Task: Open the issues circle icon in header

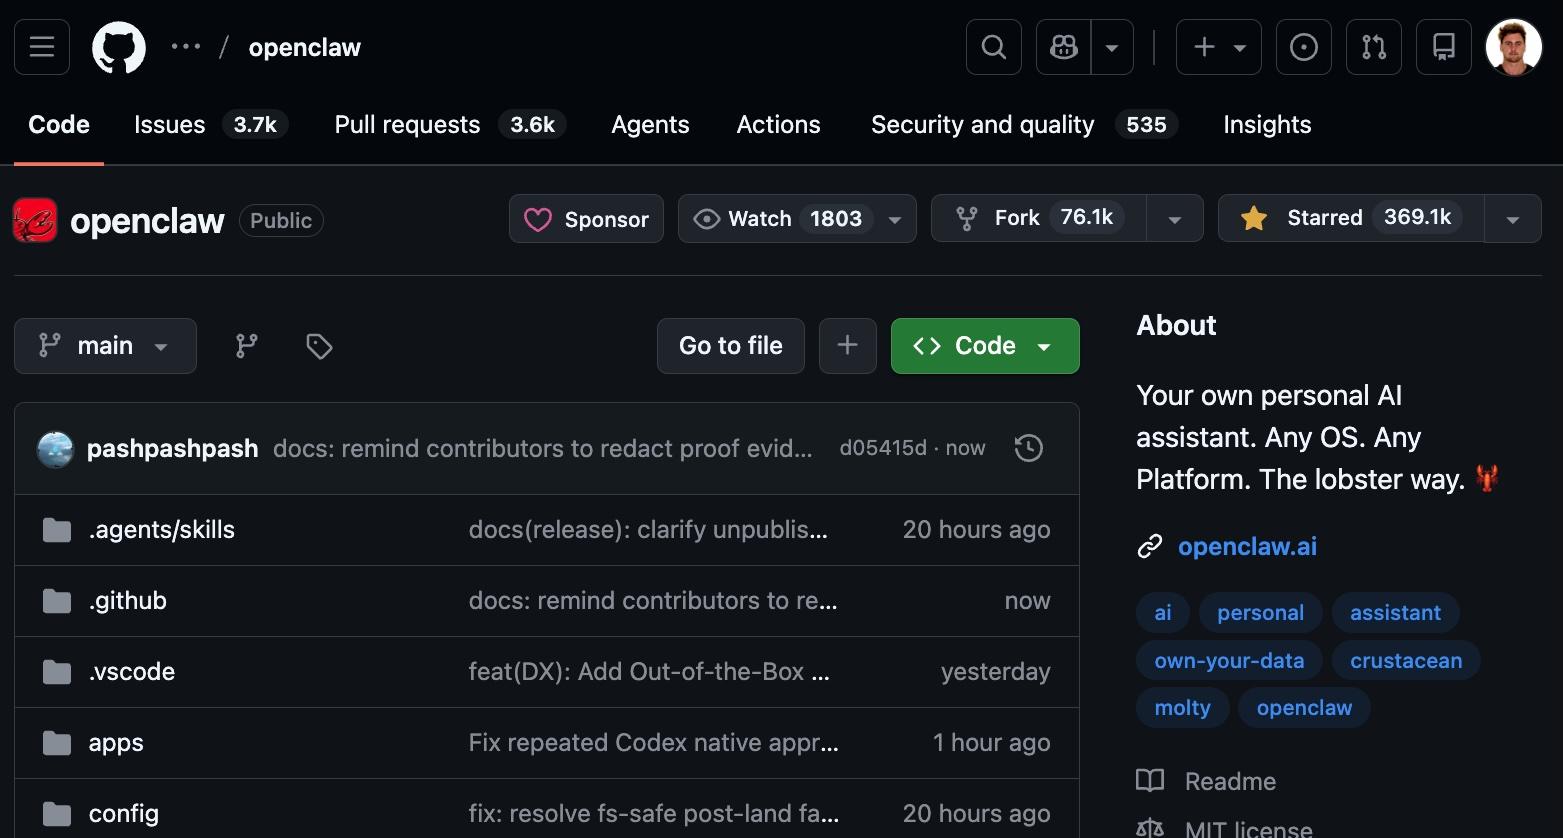Action: [x=1304, y=47]
